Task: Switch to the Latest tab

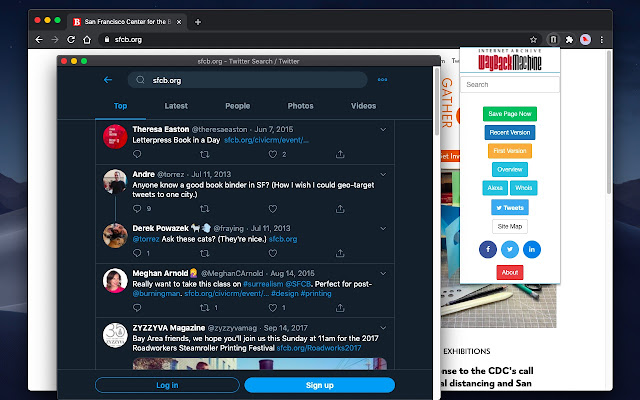Action: tap(176, 106)
